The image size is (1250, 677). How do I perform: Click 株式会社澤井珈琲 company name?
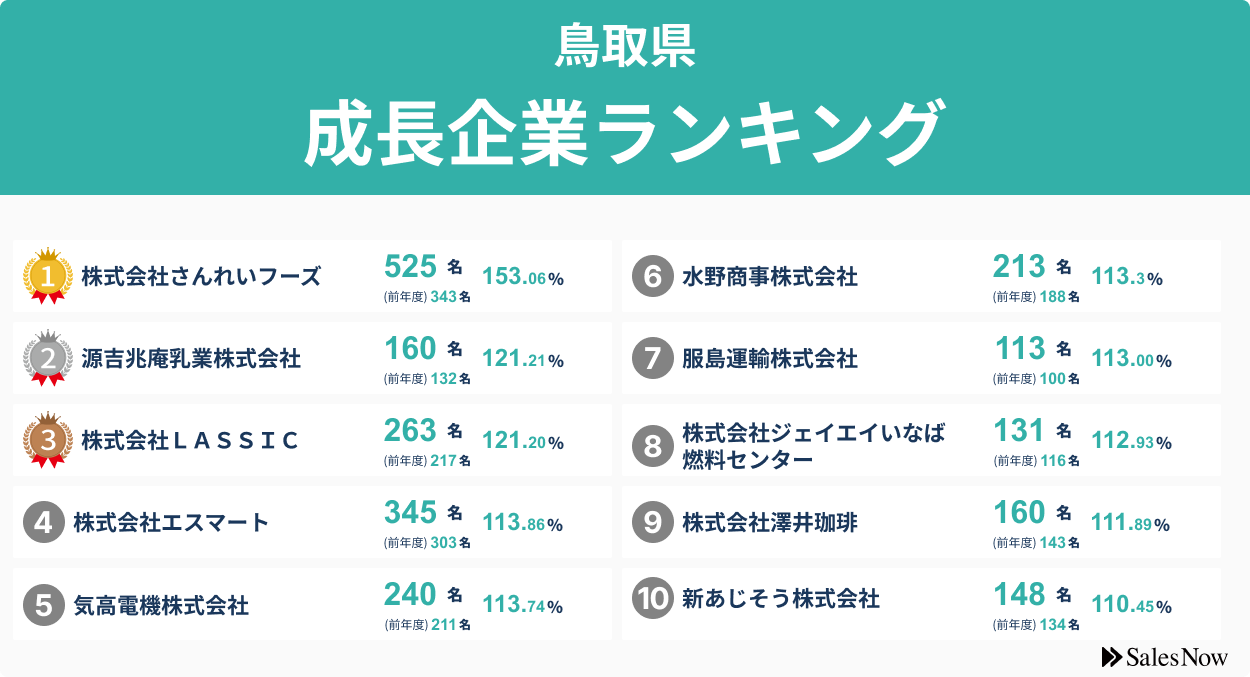coord(770,522)
